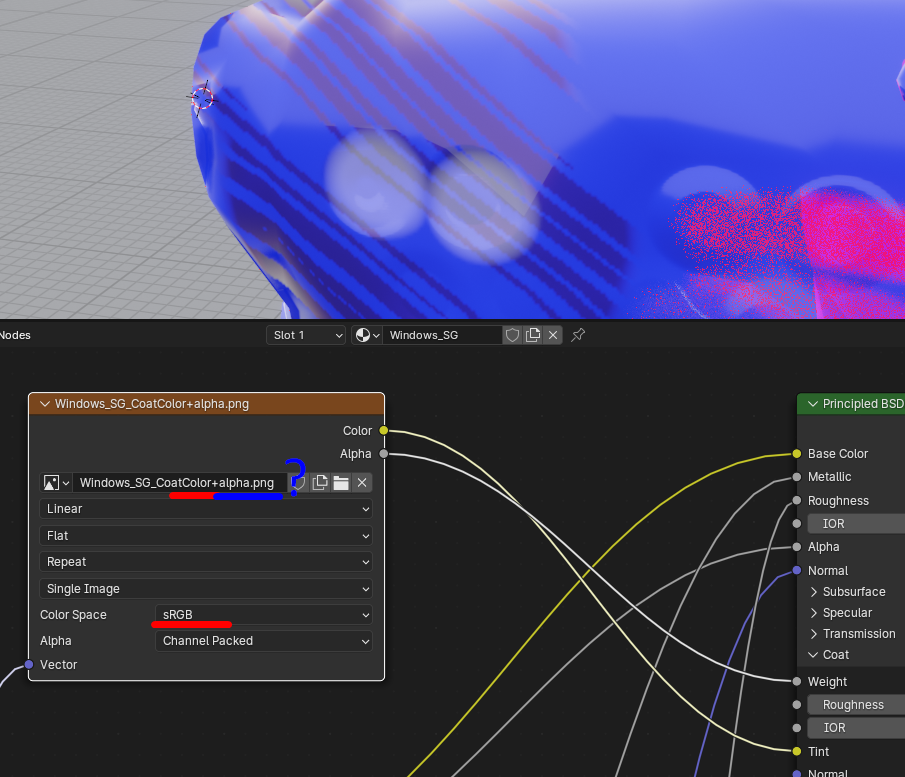The width and height of the screenshot is (905, 777).
Task: Expand the Specular panel
Action: point(814,612)
